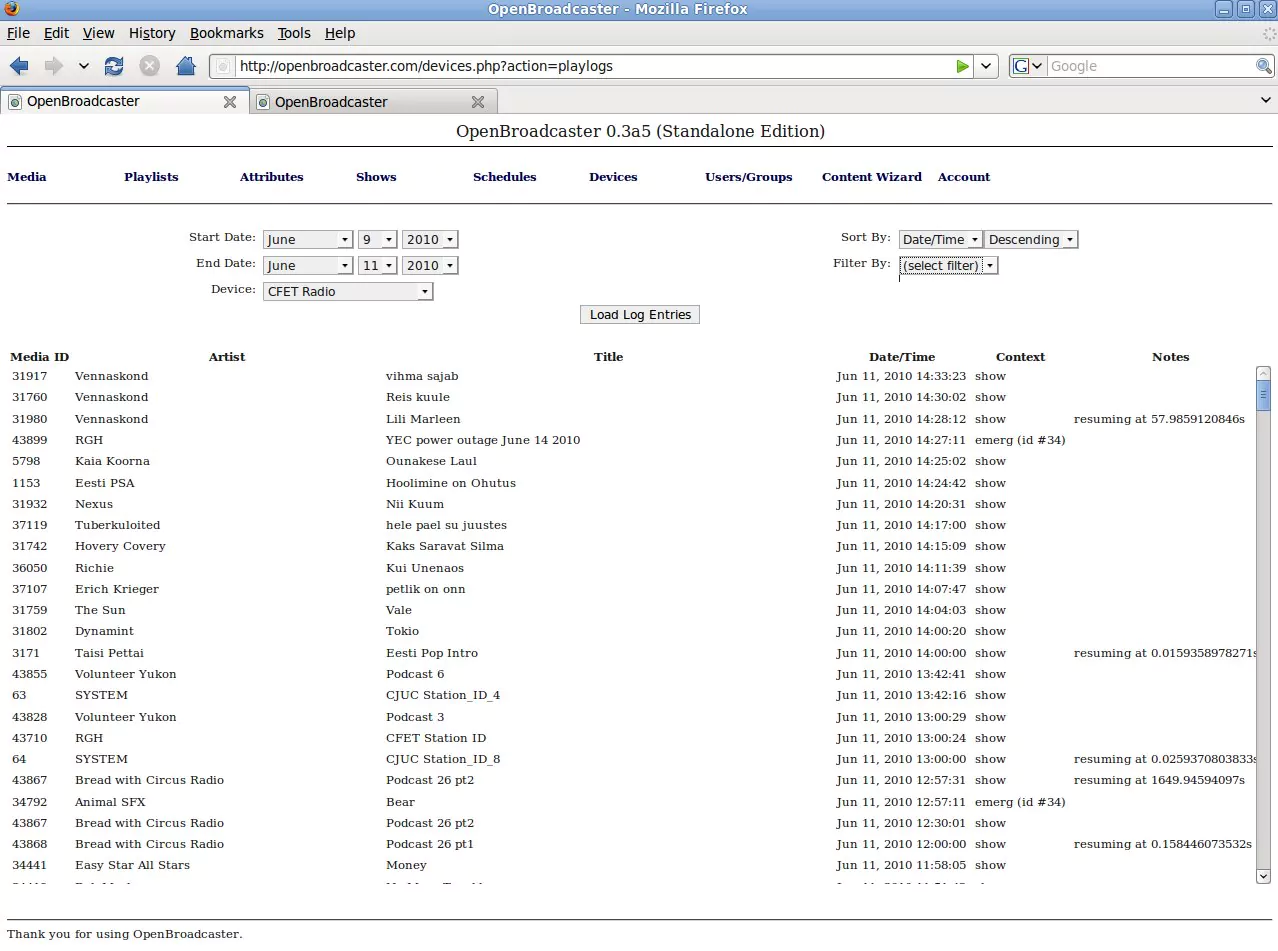
Task: Click the log list scrollbar down arrow
Action: tap(1263, 876)
